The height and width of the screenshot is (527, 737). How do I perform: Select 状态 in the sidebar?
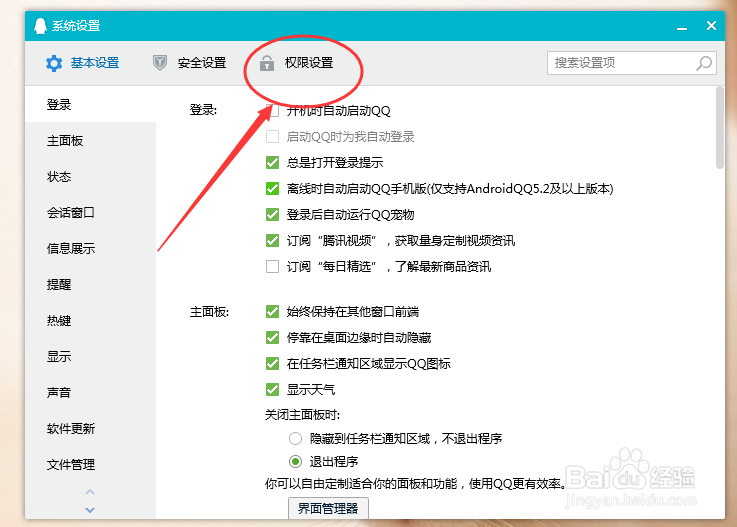90,177
